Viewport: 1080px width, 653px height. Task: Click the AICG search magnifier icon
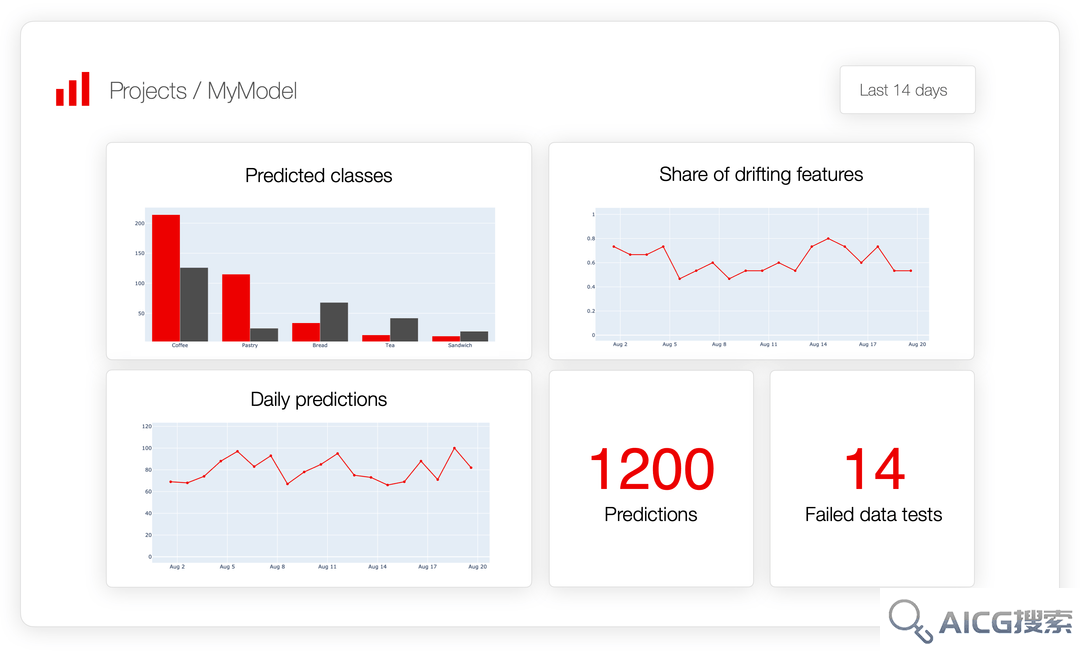[909, 621]
